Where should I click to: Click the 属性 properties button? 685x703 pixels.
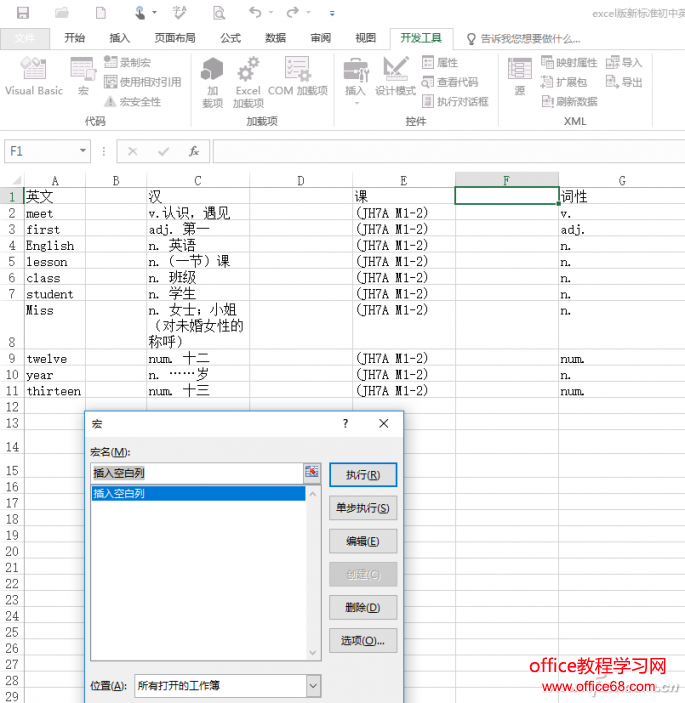[x=440, y=62]
